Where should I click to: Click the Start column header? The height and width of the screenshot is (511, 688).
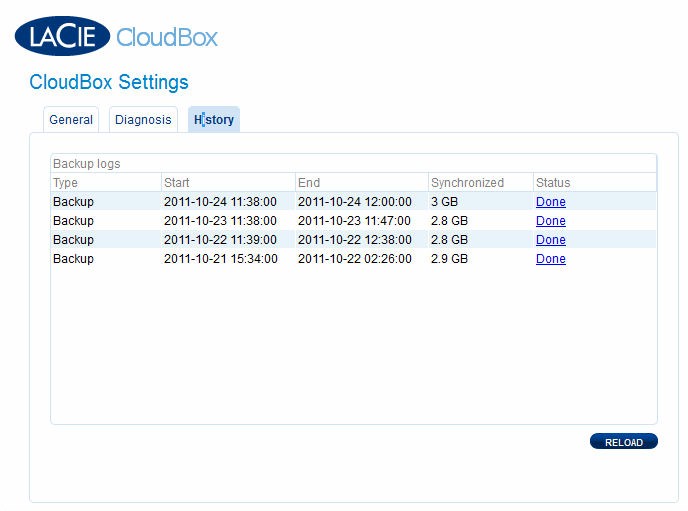(228, 182)
